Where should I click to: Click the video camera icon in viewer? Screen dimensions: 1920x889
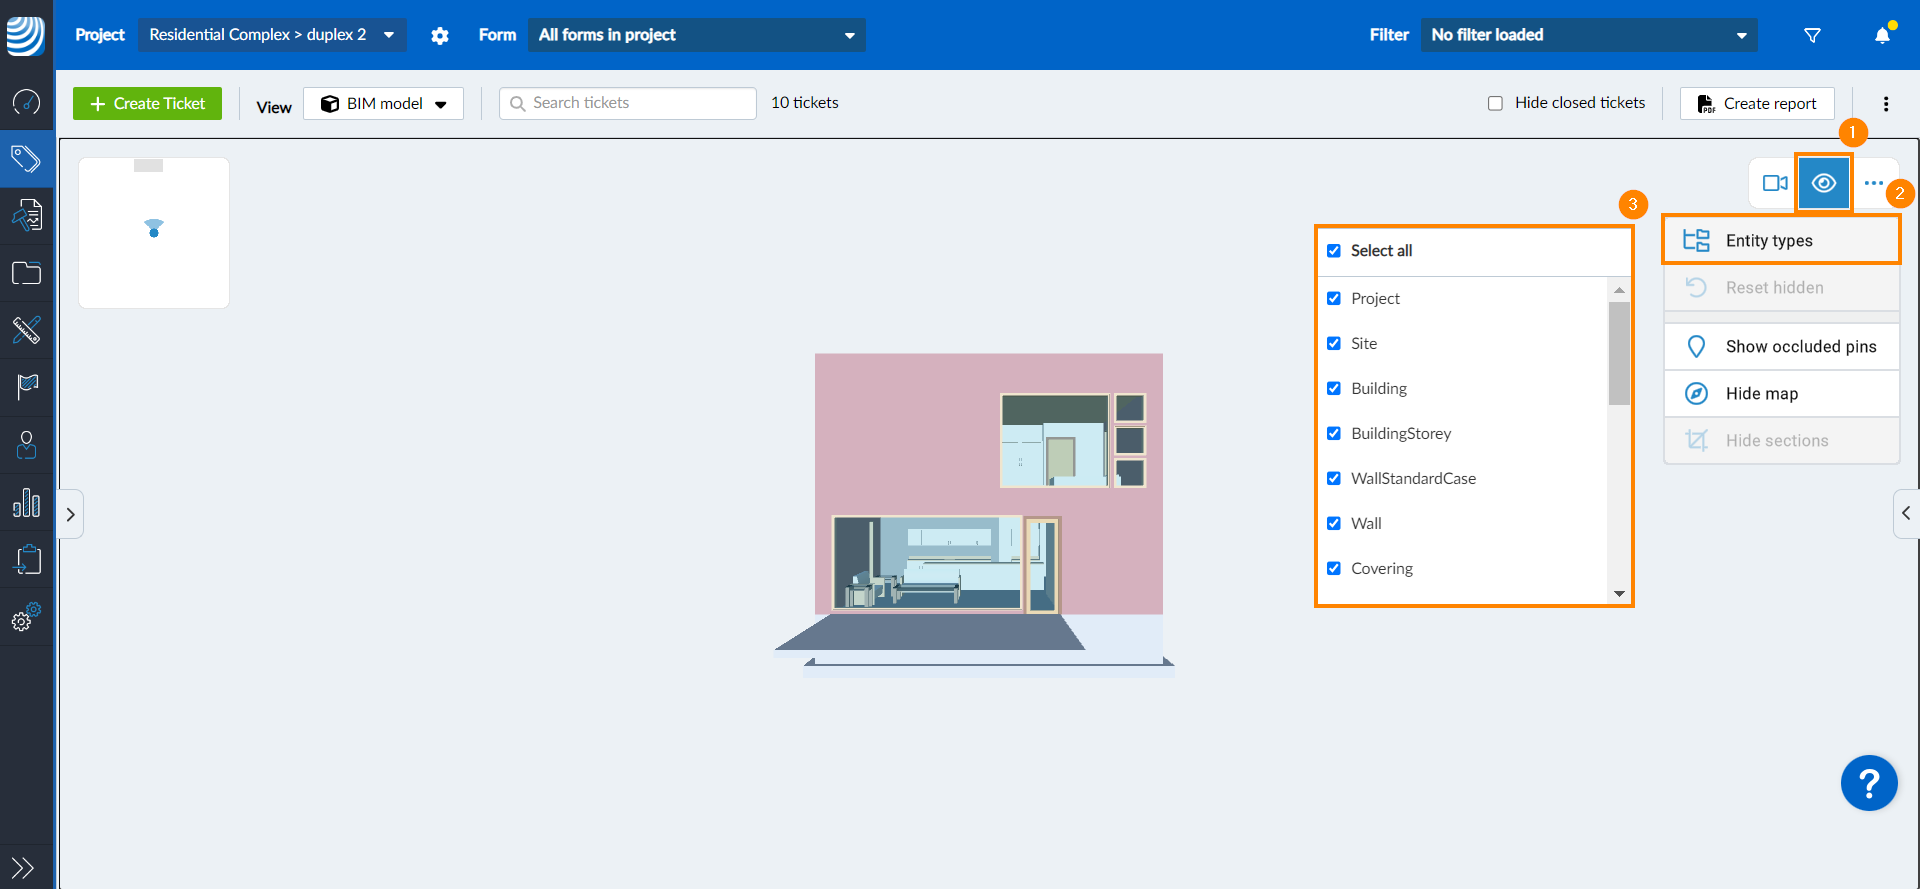[1775, 183]
